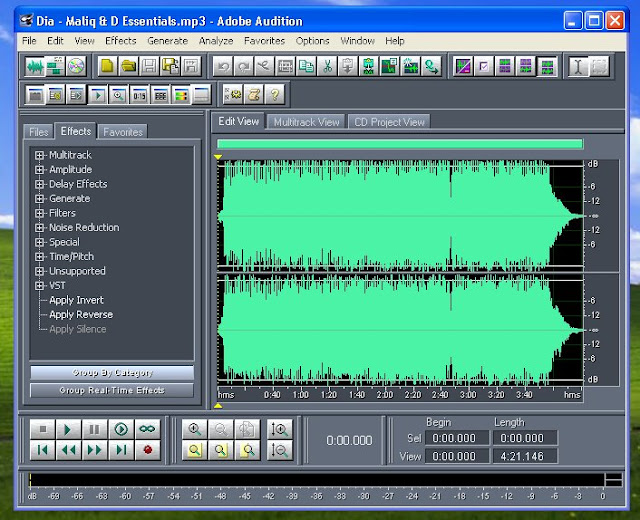Click the Sel Begin time field

[457, 438]
